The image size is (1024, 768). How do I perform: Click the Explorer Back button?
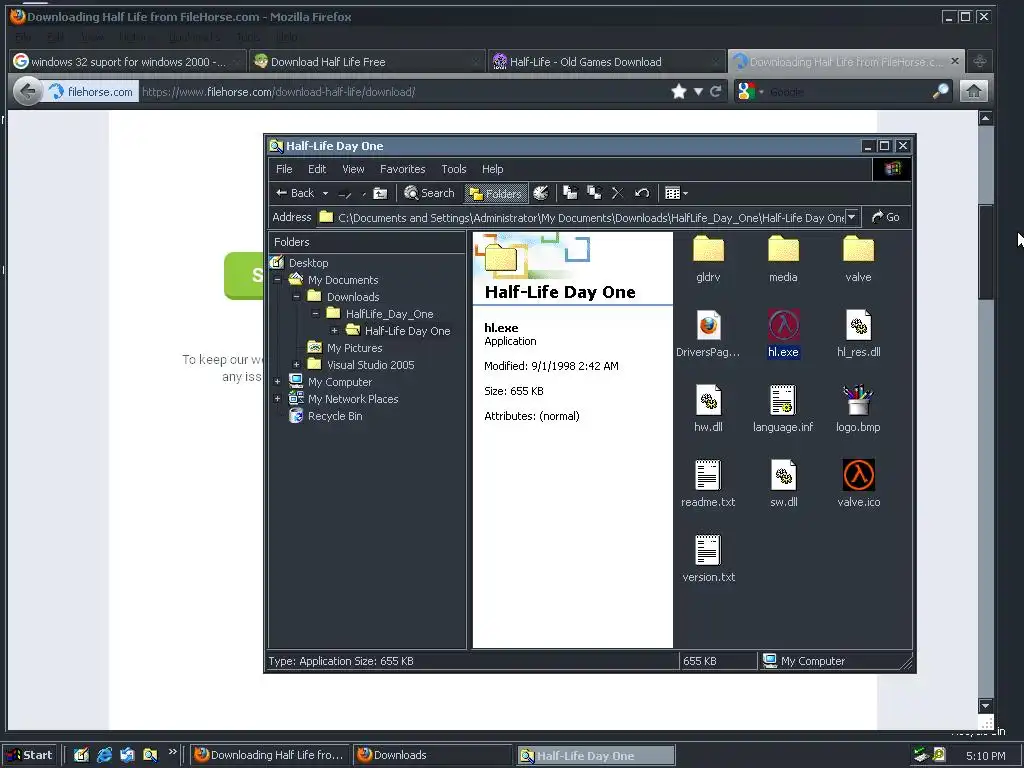(295, 193)
